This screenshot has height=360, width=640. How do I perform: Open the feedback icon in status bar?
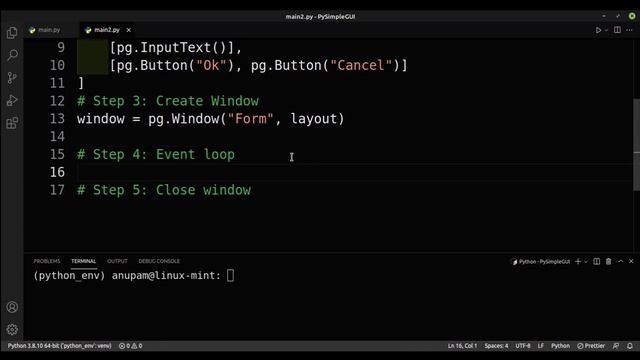pos(616,346)
